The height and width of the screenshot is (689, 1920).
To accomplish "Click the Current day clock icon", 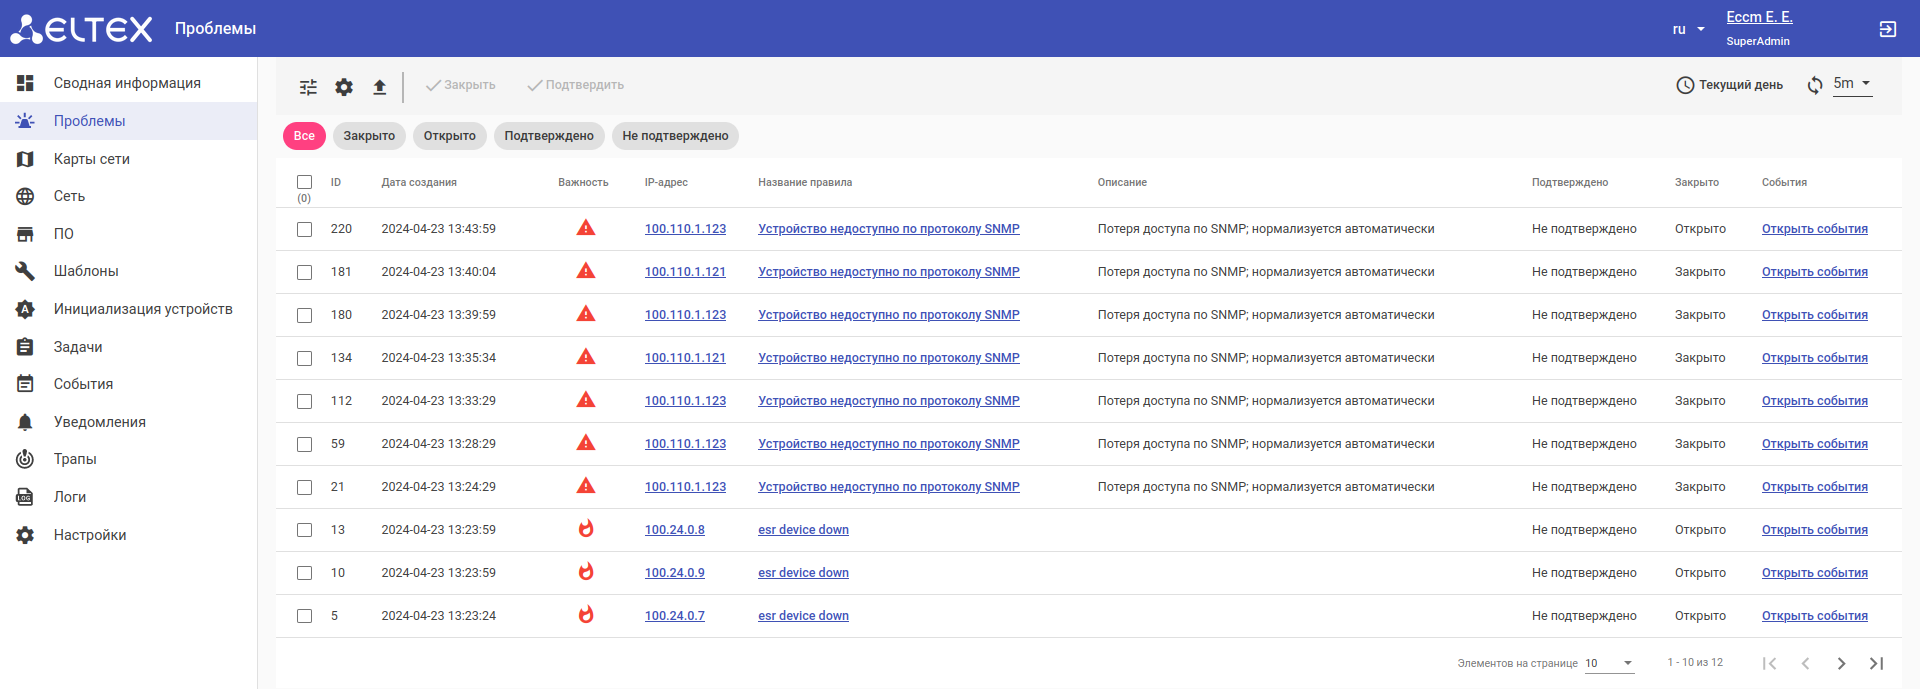I will [1685, 85].
